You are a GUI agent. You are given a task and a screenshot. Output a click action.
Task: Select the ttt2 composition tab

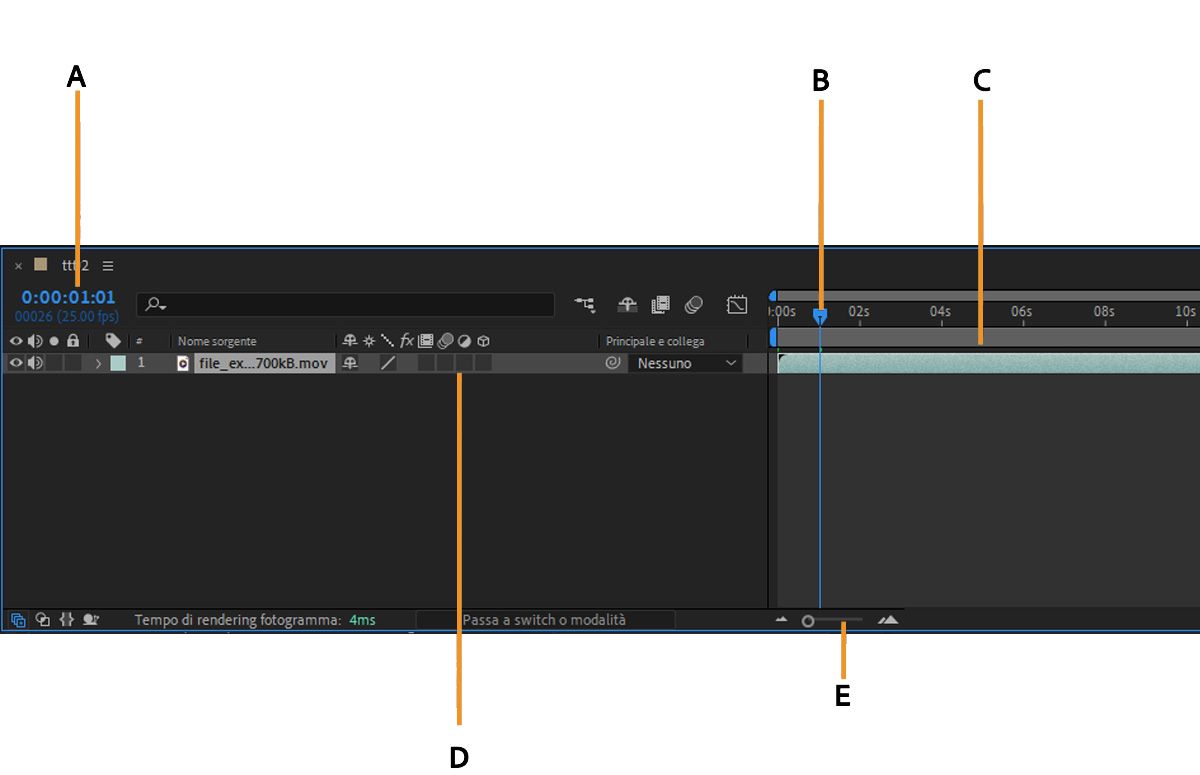pos(76,265)
